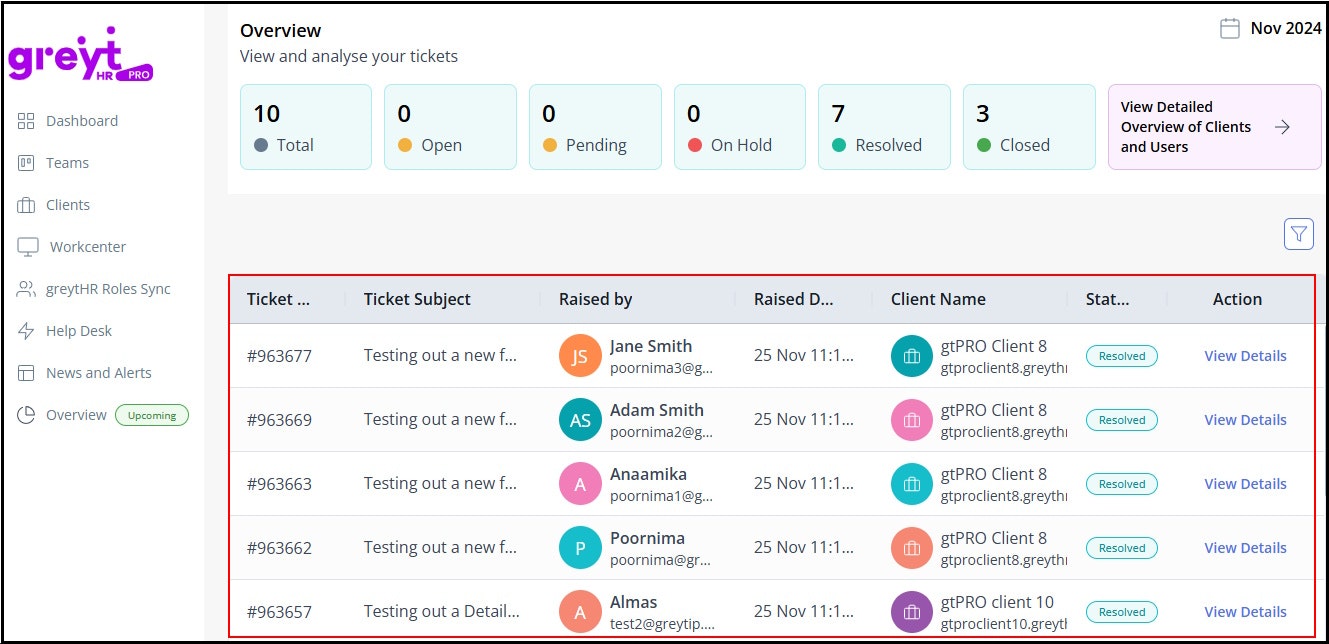Click the Teams sidebar icon
The height and width of the screenshot is (644, 1329).
coord(26,163)
